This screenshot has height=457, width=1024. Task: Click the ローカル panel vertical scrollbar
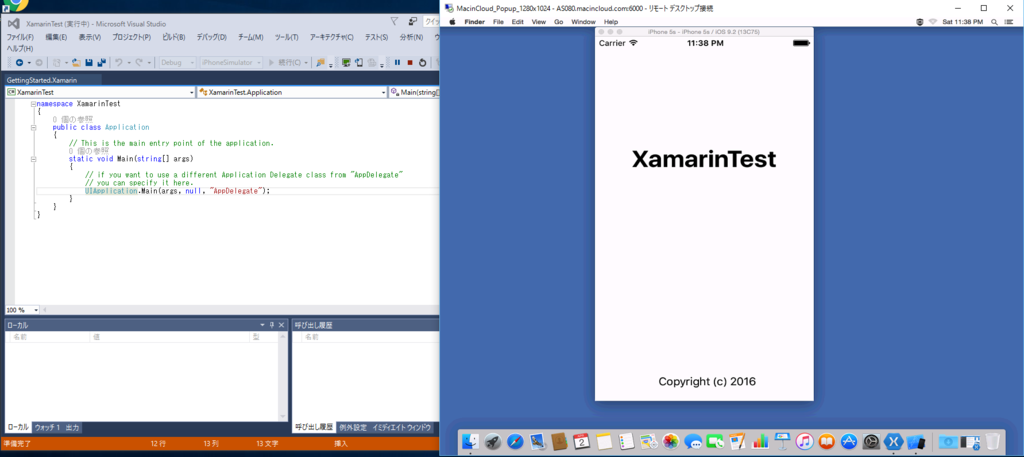click(283, 377)
